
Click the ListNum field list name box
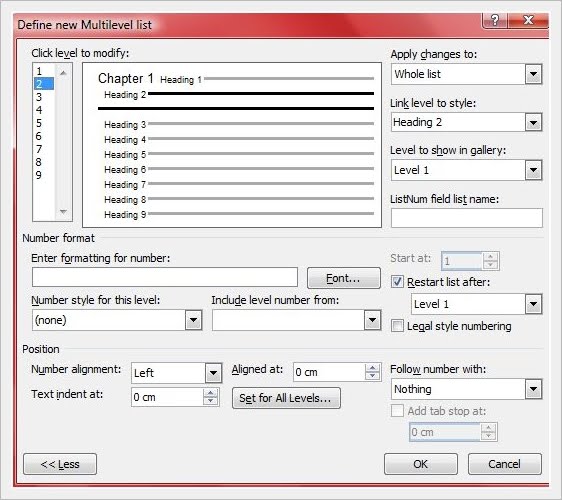466,218
